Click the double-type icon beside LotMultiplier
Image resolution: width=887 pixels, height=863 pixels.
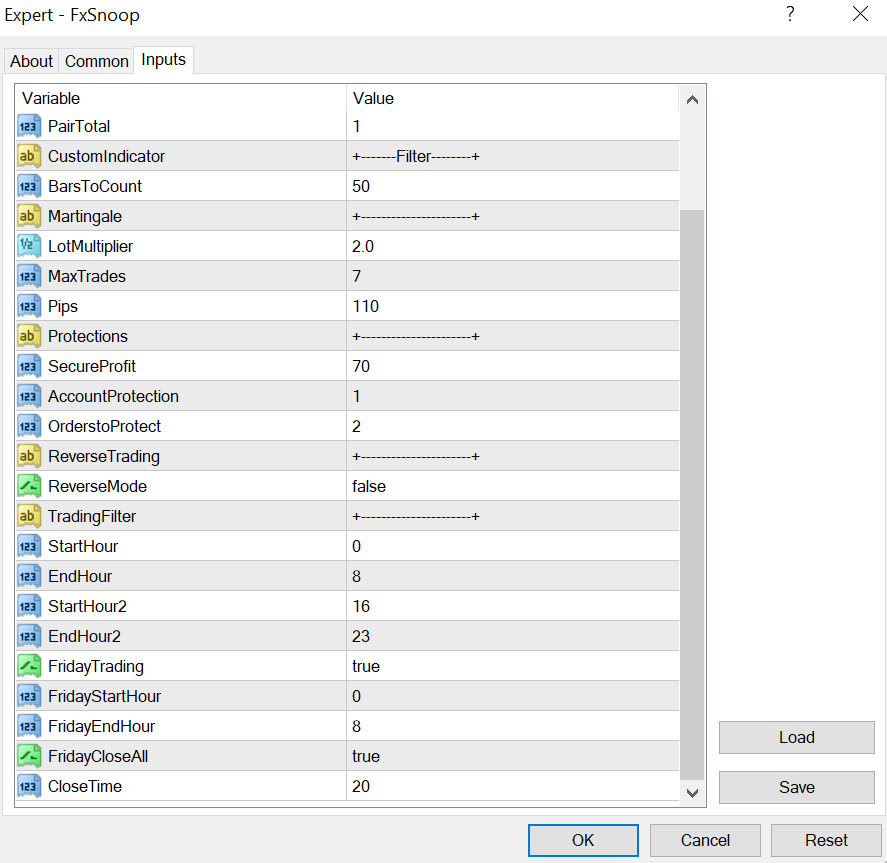point(29,246)
